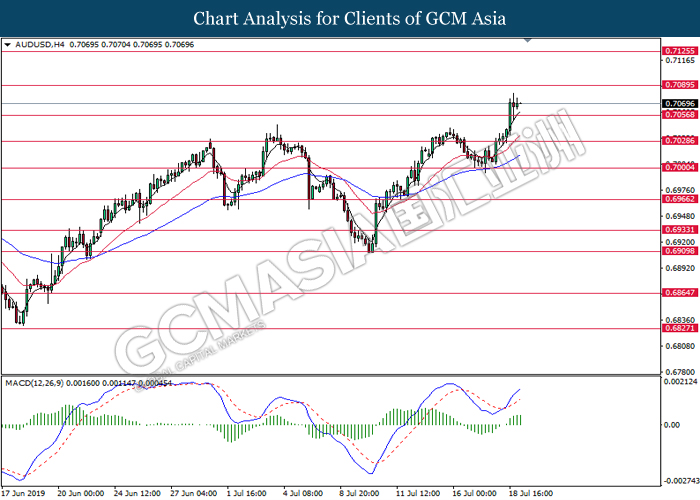Select the 0.69662 price level label
700x500 pixels.
coord(680,199)
